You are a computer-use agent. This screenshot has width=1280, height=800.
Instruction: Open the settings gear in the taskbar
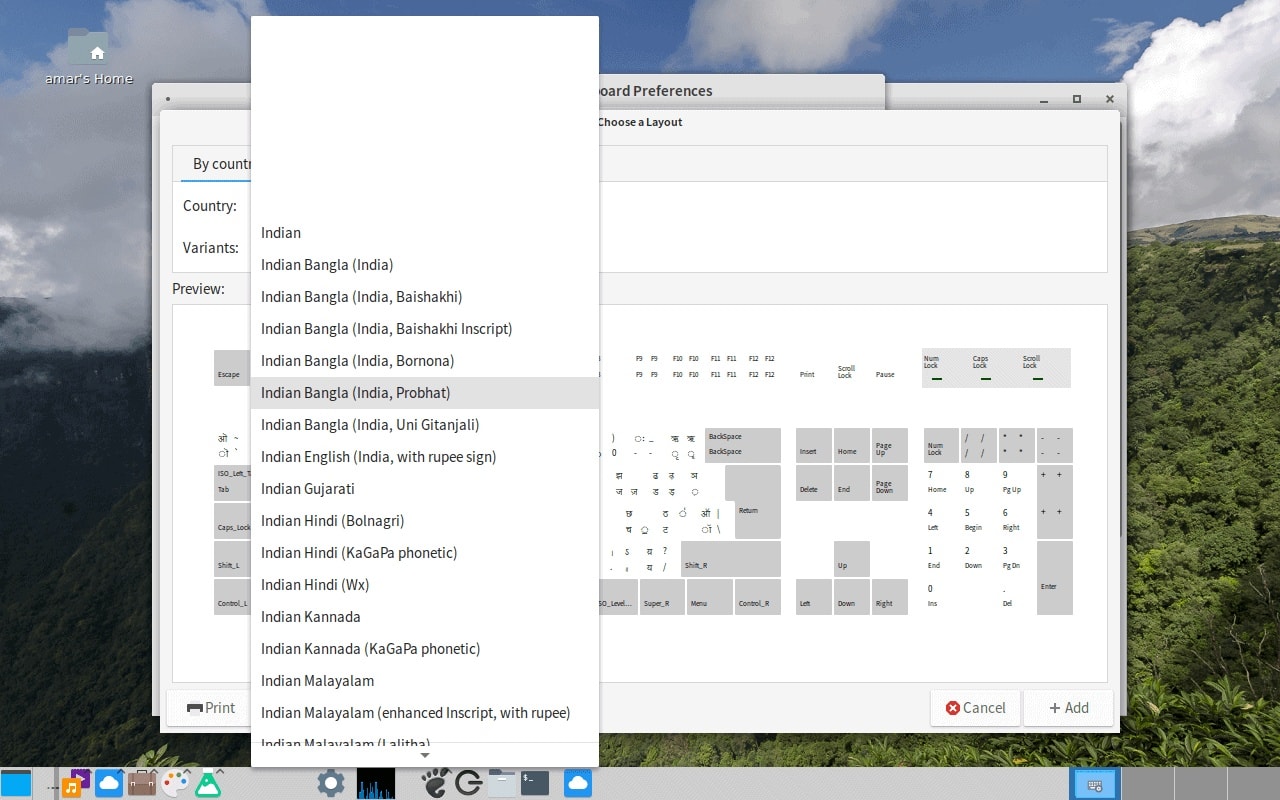[331, 783]
